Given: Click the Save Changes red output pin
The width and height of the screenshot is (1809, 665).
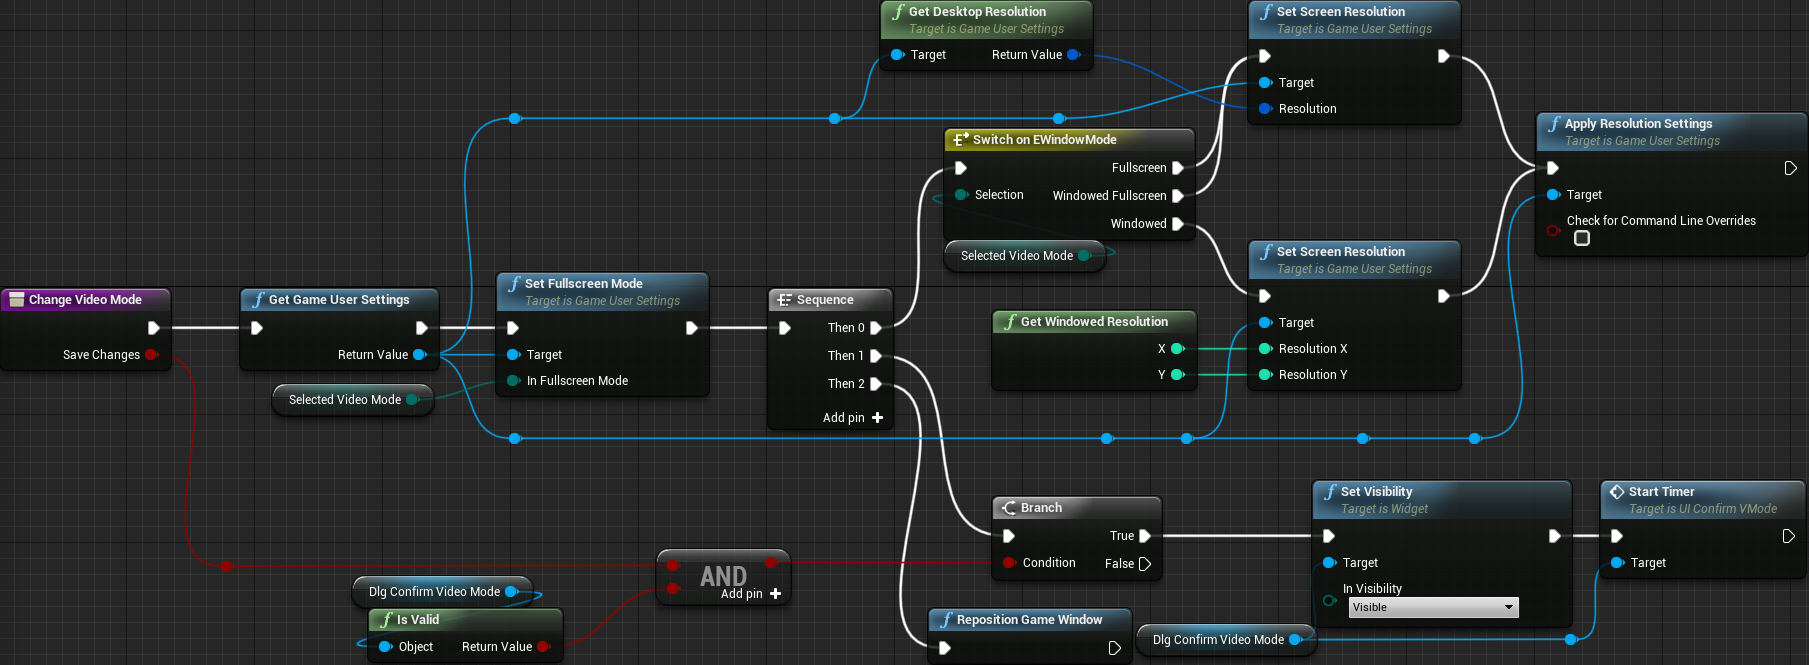Looking at the screenshot, I should click(x=152, y=355).
